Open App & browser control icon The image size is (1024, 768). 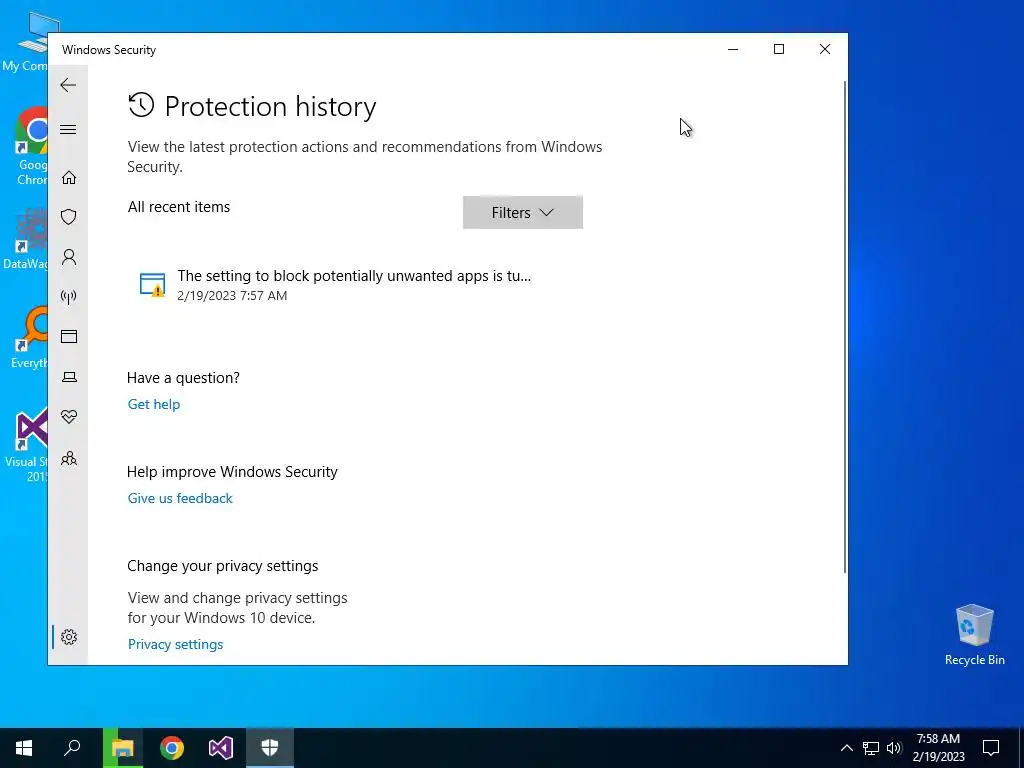click(69, 336)
